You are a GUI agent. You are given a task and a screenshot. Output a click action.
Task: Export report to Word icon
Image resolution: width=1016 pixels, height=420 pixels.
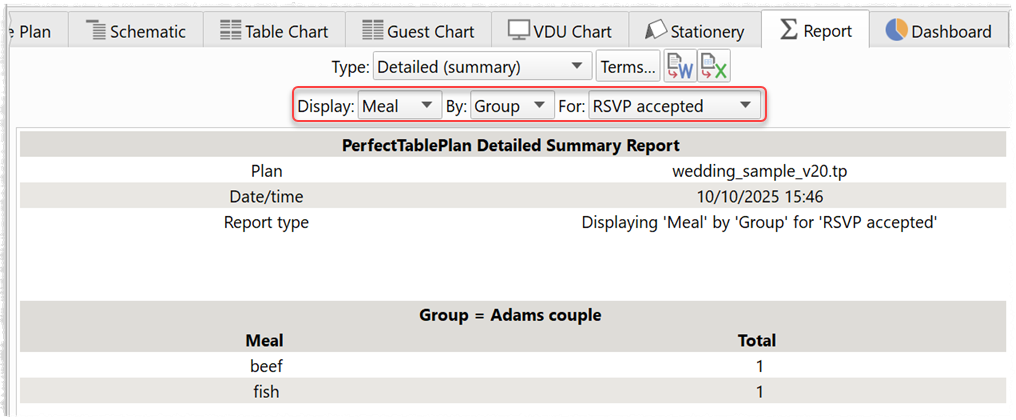click(x=680, y=66)
